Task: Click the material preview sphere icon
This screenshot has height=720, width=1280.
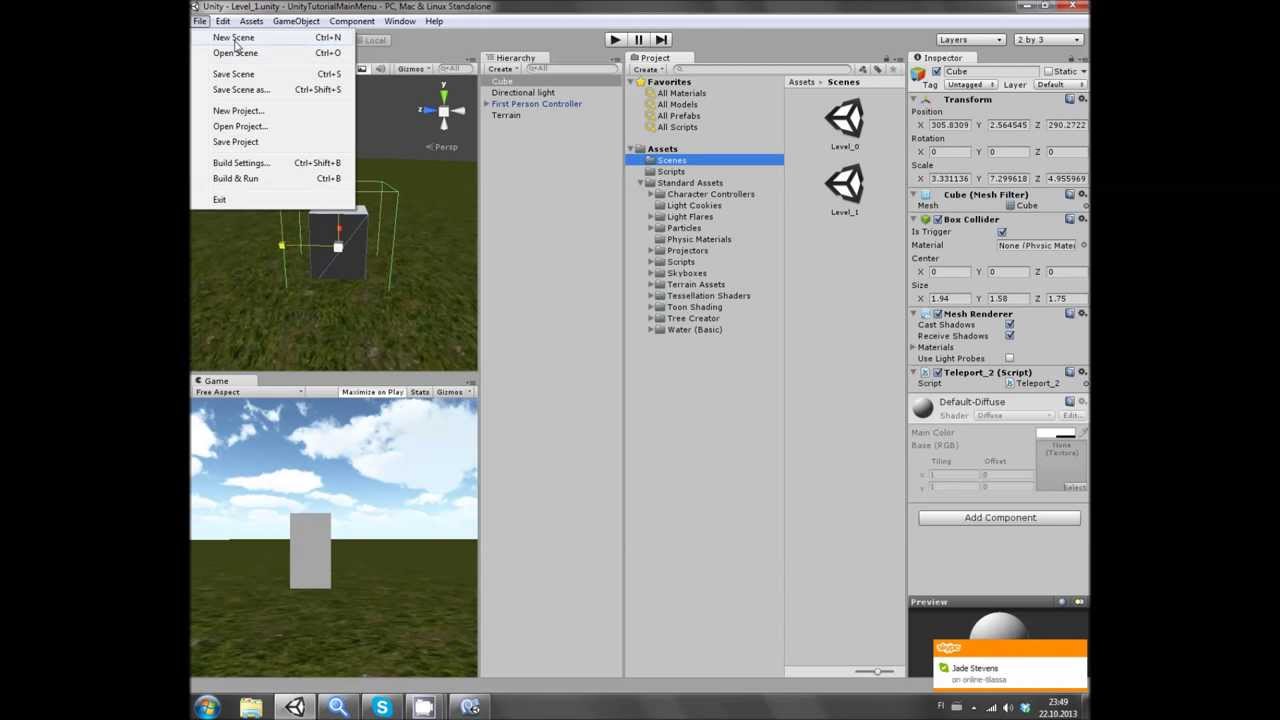Action: point(922,407)
